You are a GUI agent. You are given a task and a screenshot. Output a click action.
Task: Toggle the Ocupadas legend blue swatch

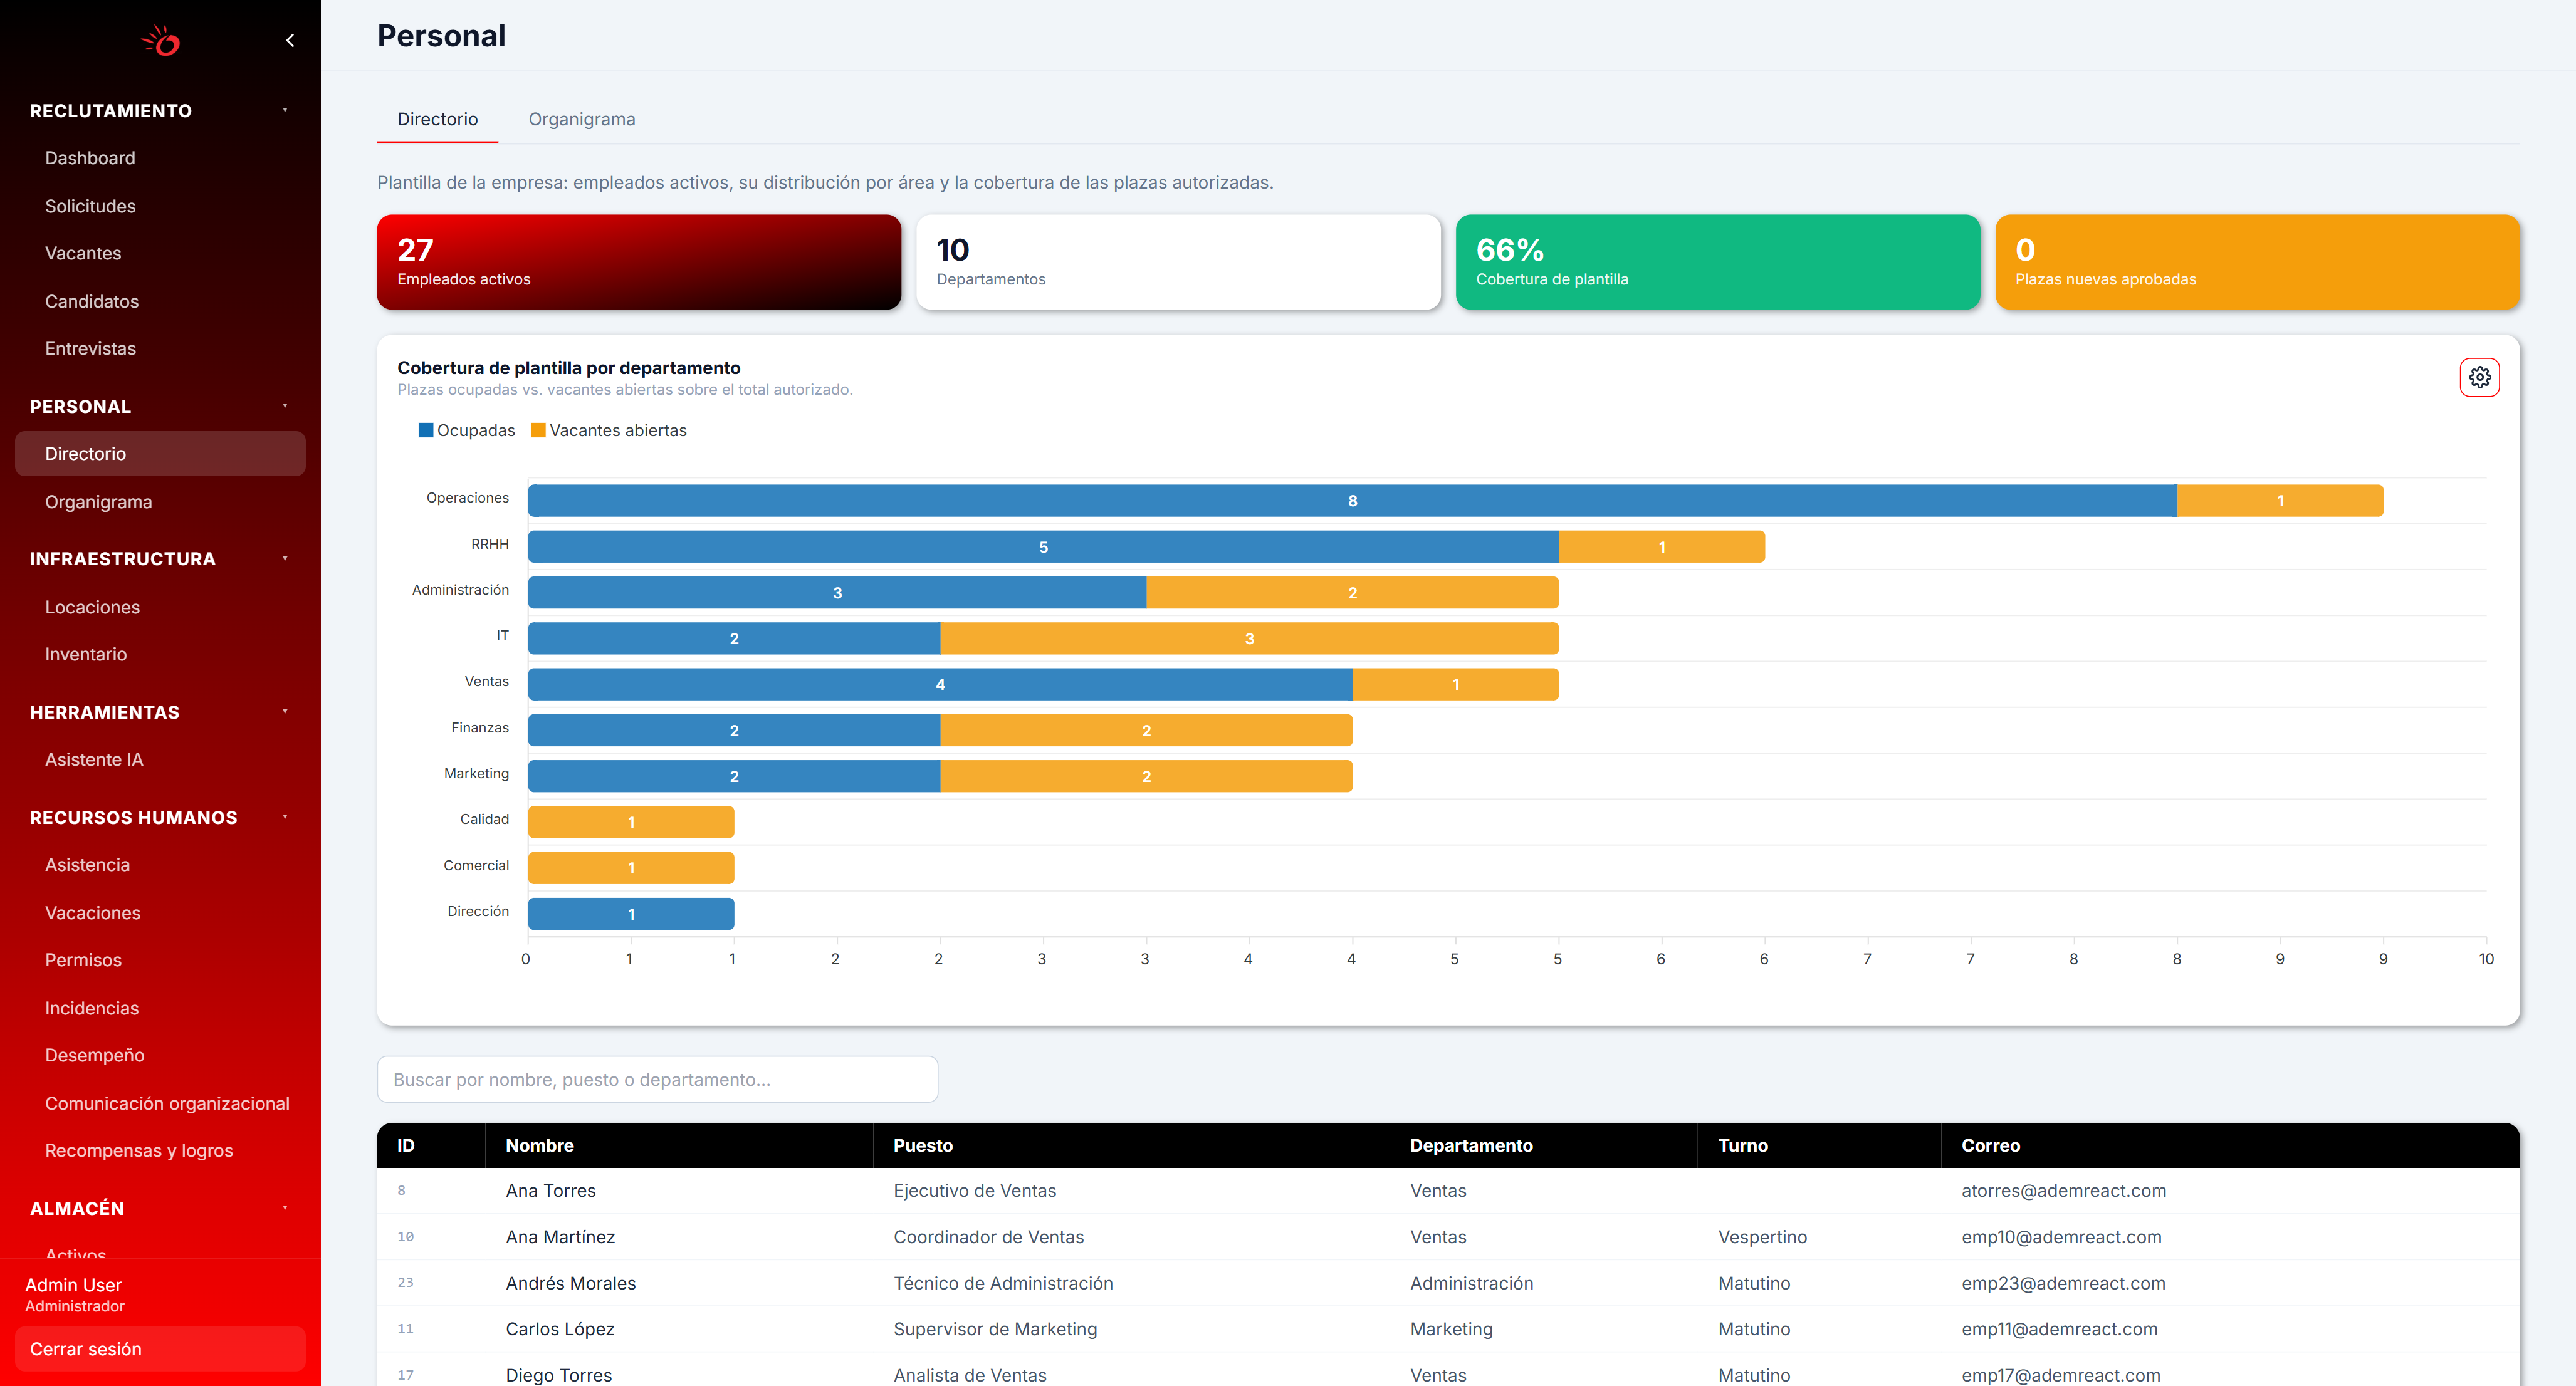(426, 430)
